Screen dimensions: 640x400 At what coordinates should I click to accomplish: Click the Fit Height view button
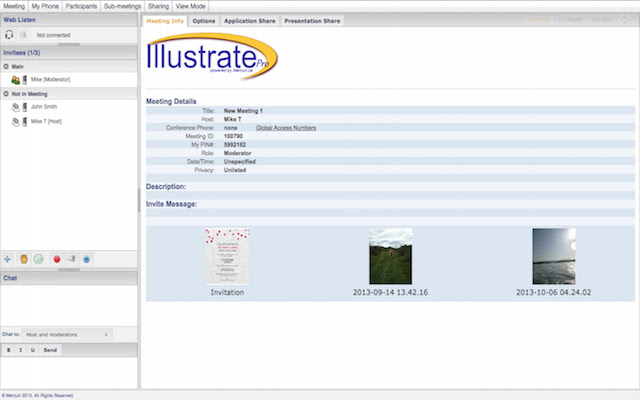pos(570,20)
